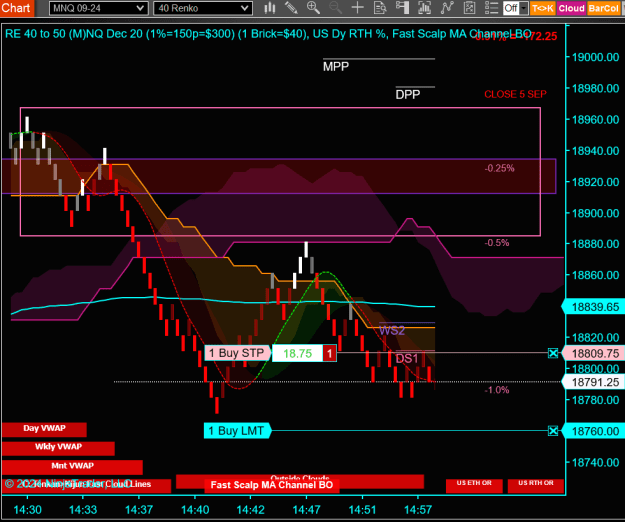The height and width of the screenshot is (522, 625).
Task: Toggle the Cloud button
Action: tap(571, 8)
